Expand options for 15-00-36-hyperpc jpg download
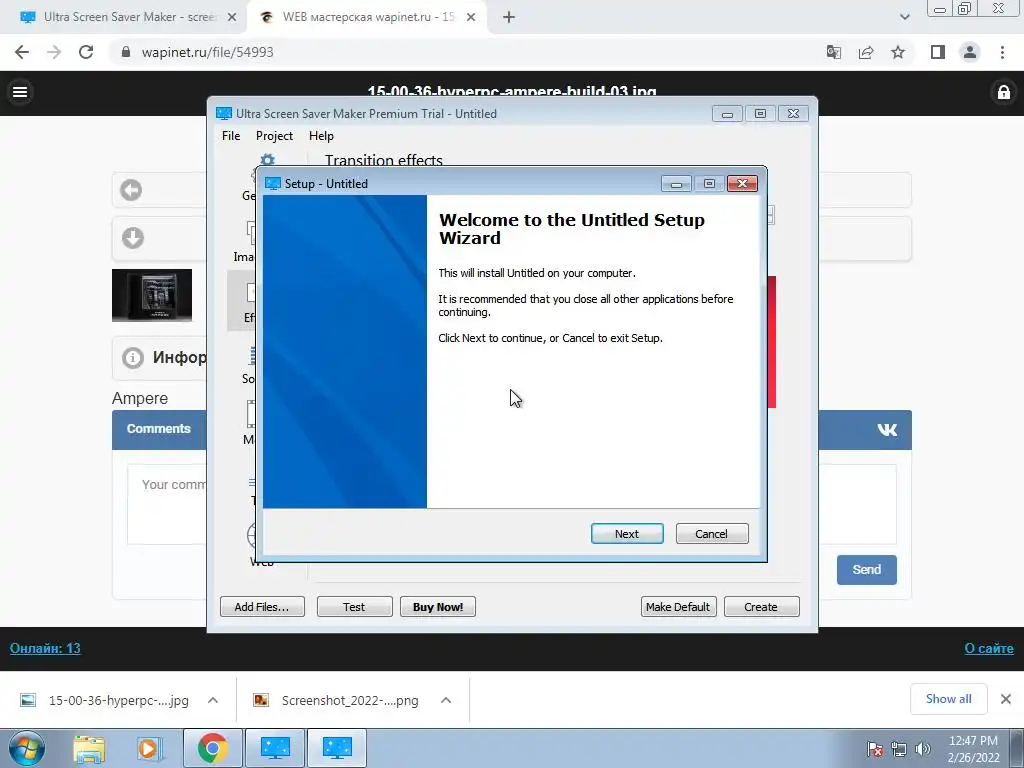Image resolution: width=1024 pixels, height=768 pixels. (213, 700)
